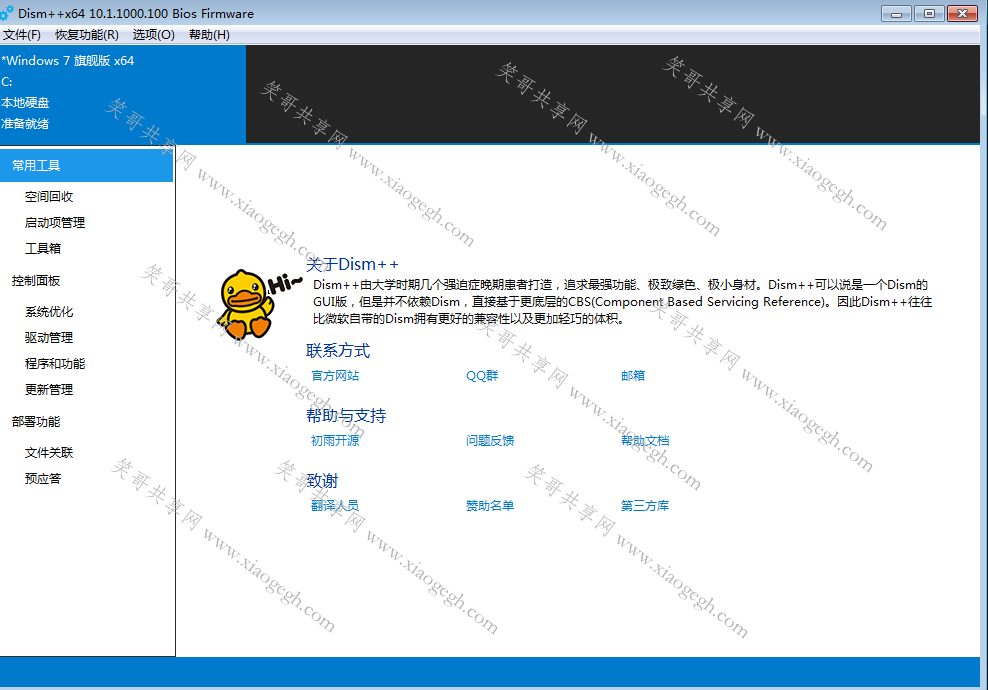Visit the 官方网站 link
The image size is (988, 690).
335,376
